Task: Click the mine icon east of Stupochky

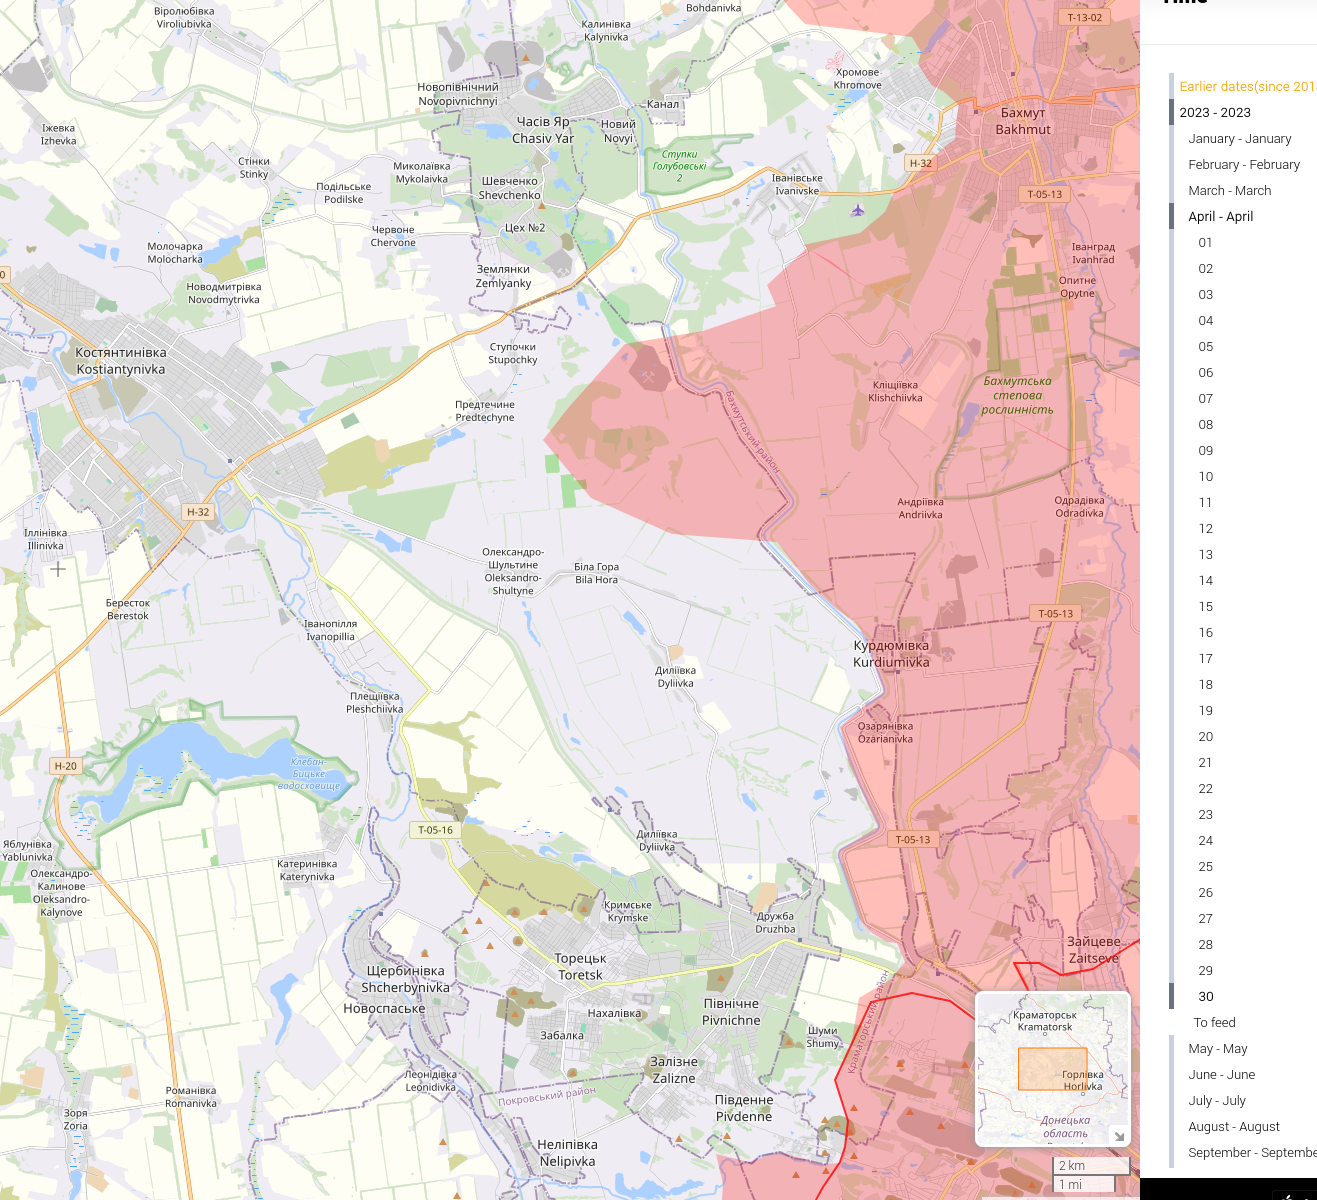Action: [x=648, y=376]
